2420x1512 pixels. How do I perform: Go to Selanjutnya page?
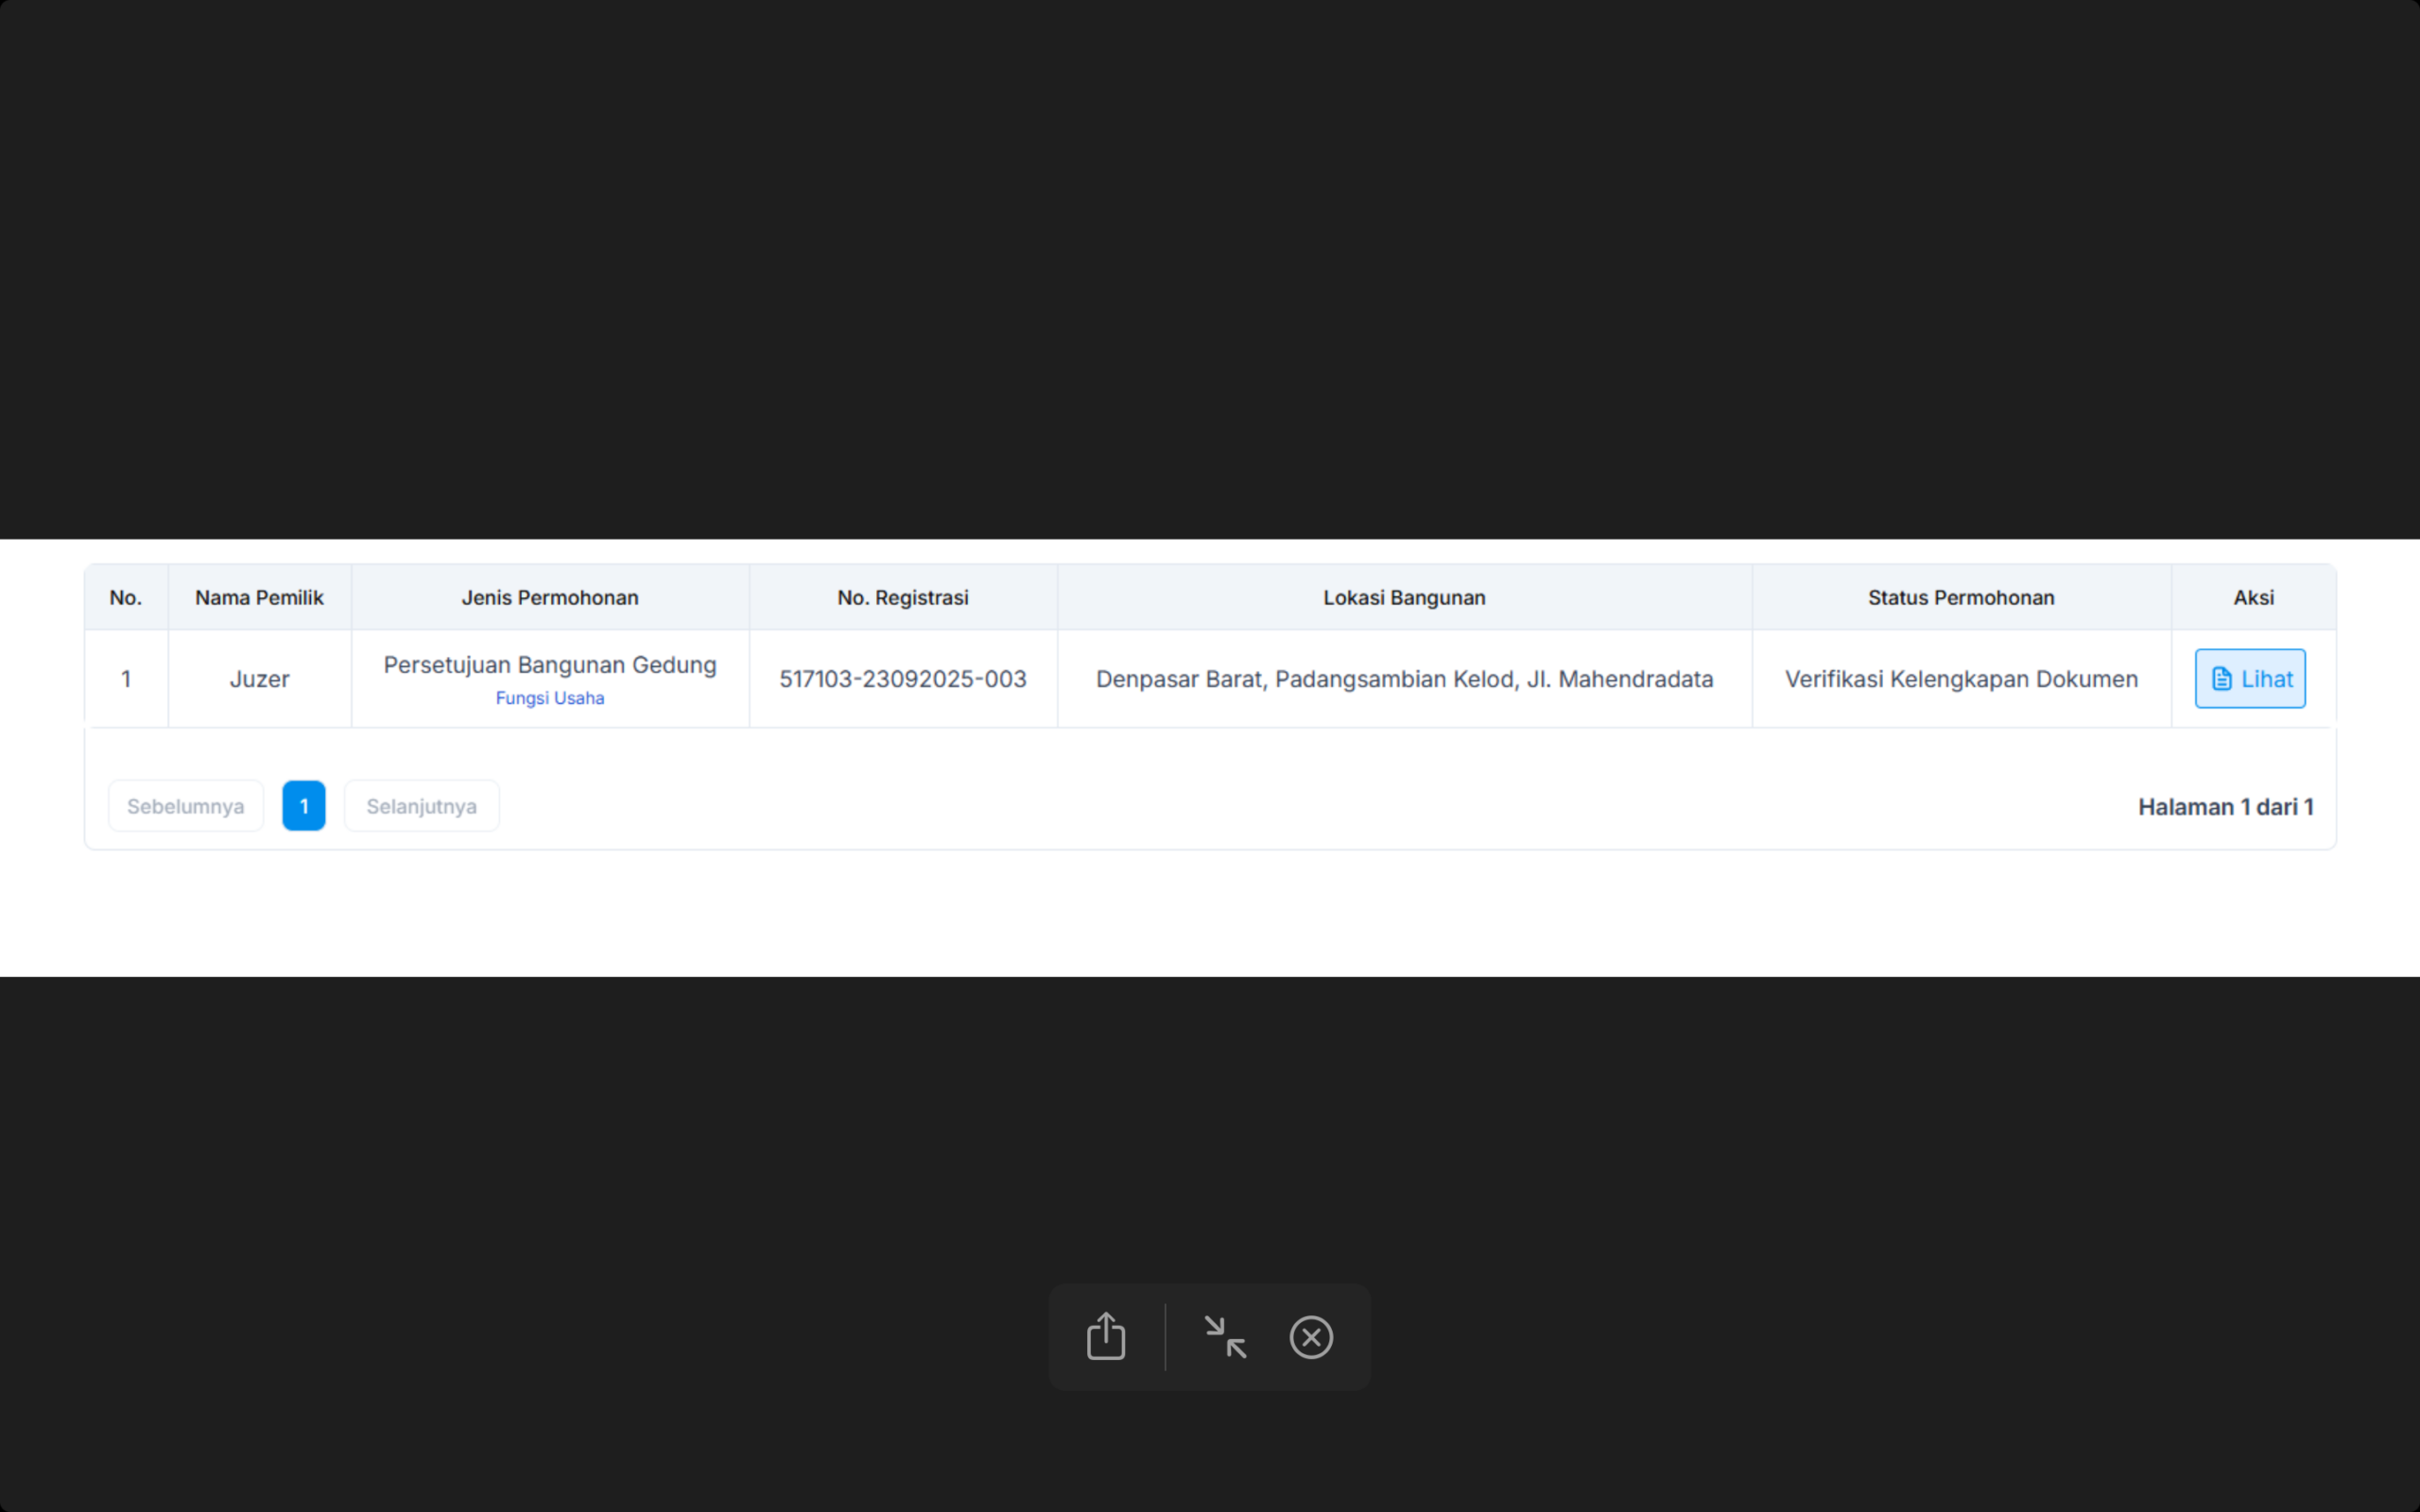click(421, 806)
